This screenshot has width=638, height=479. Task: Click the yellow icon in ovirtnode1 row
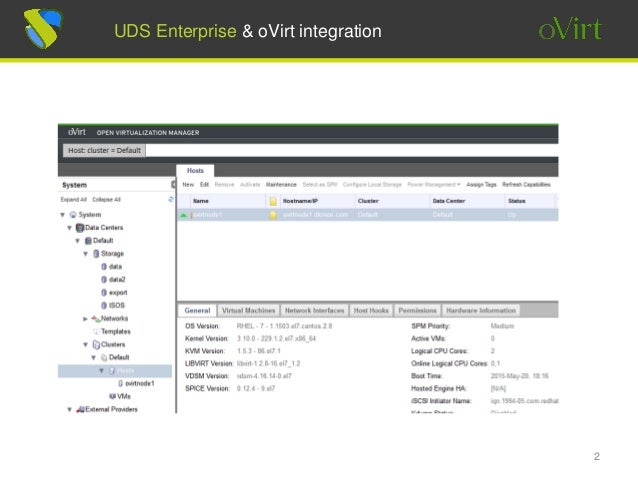click(x=273, y=215)
